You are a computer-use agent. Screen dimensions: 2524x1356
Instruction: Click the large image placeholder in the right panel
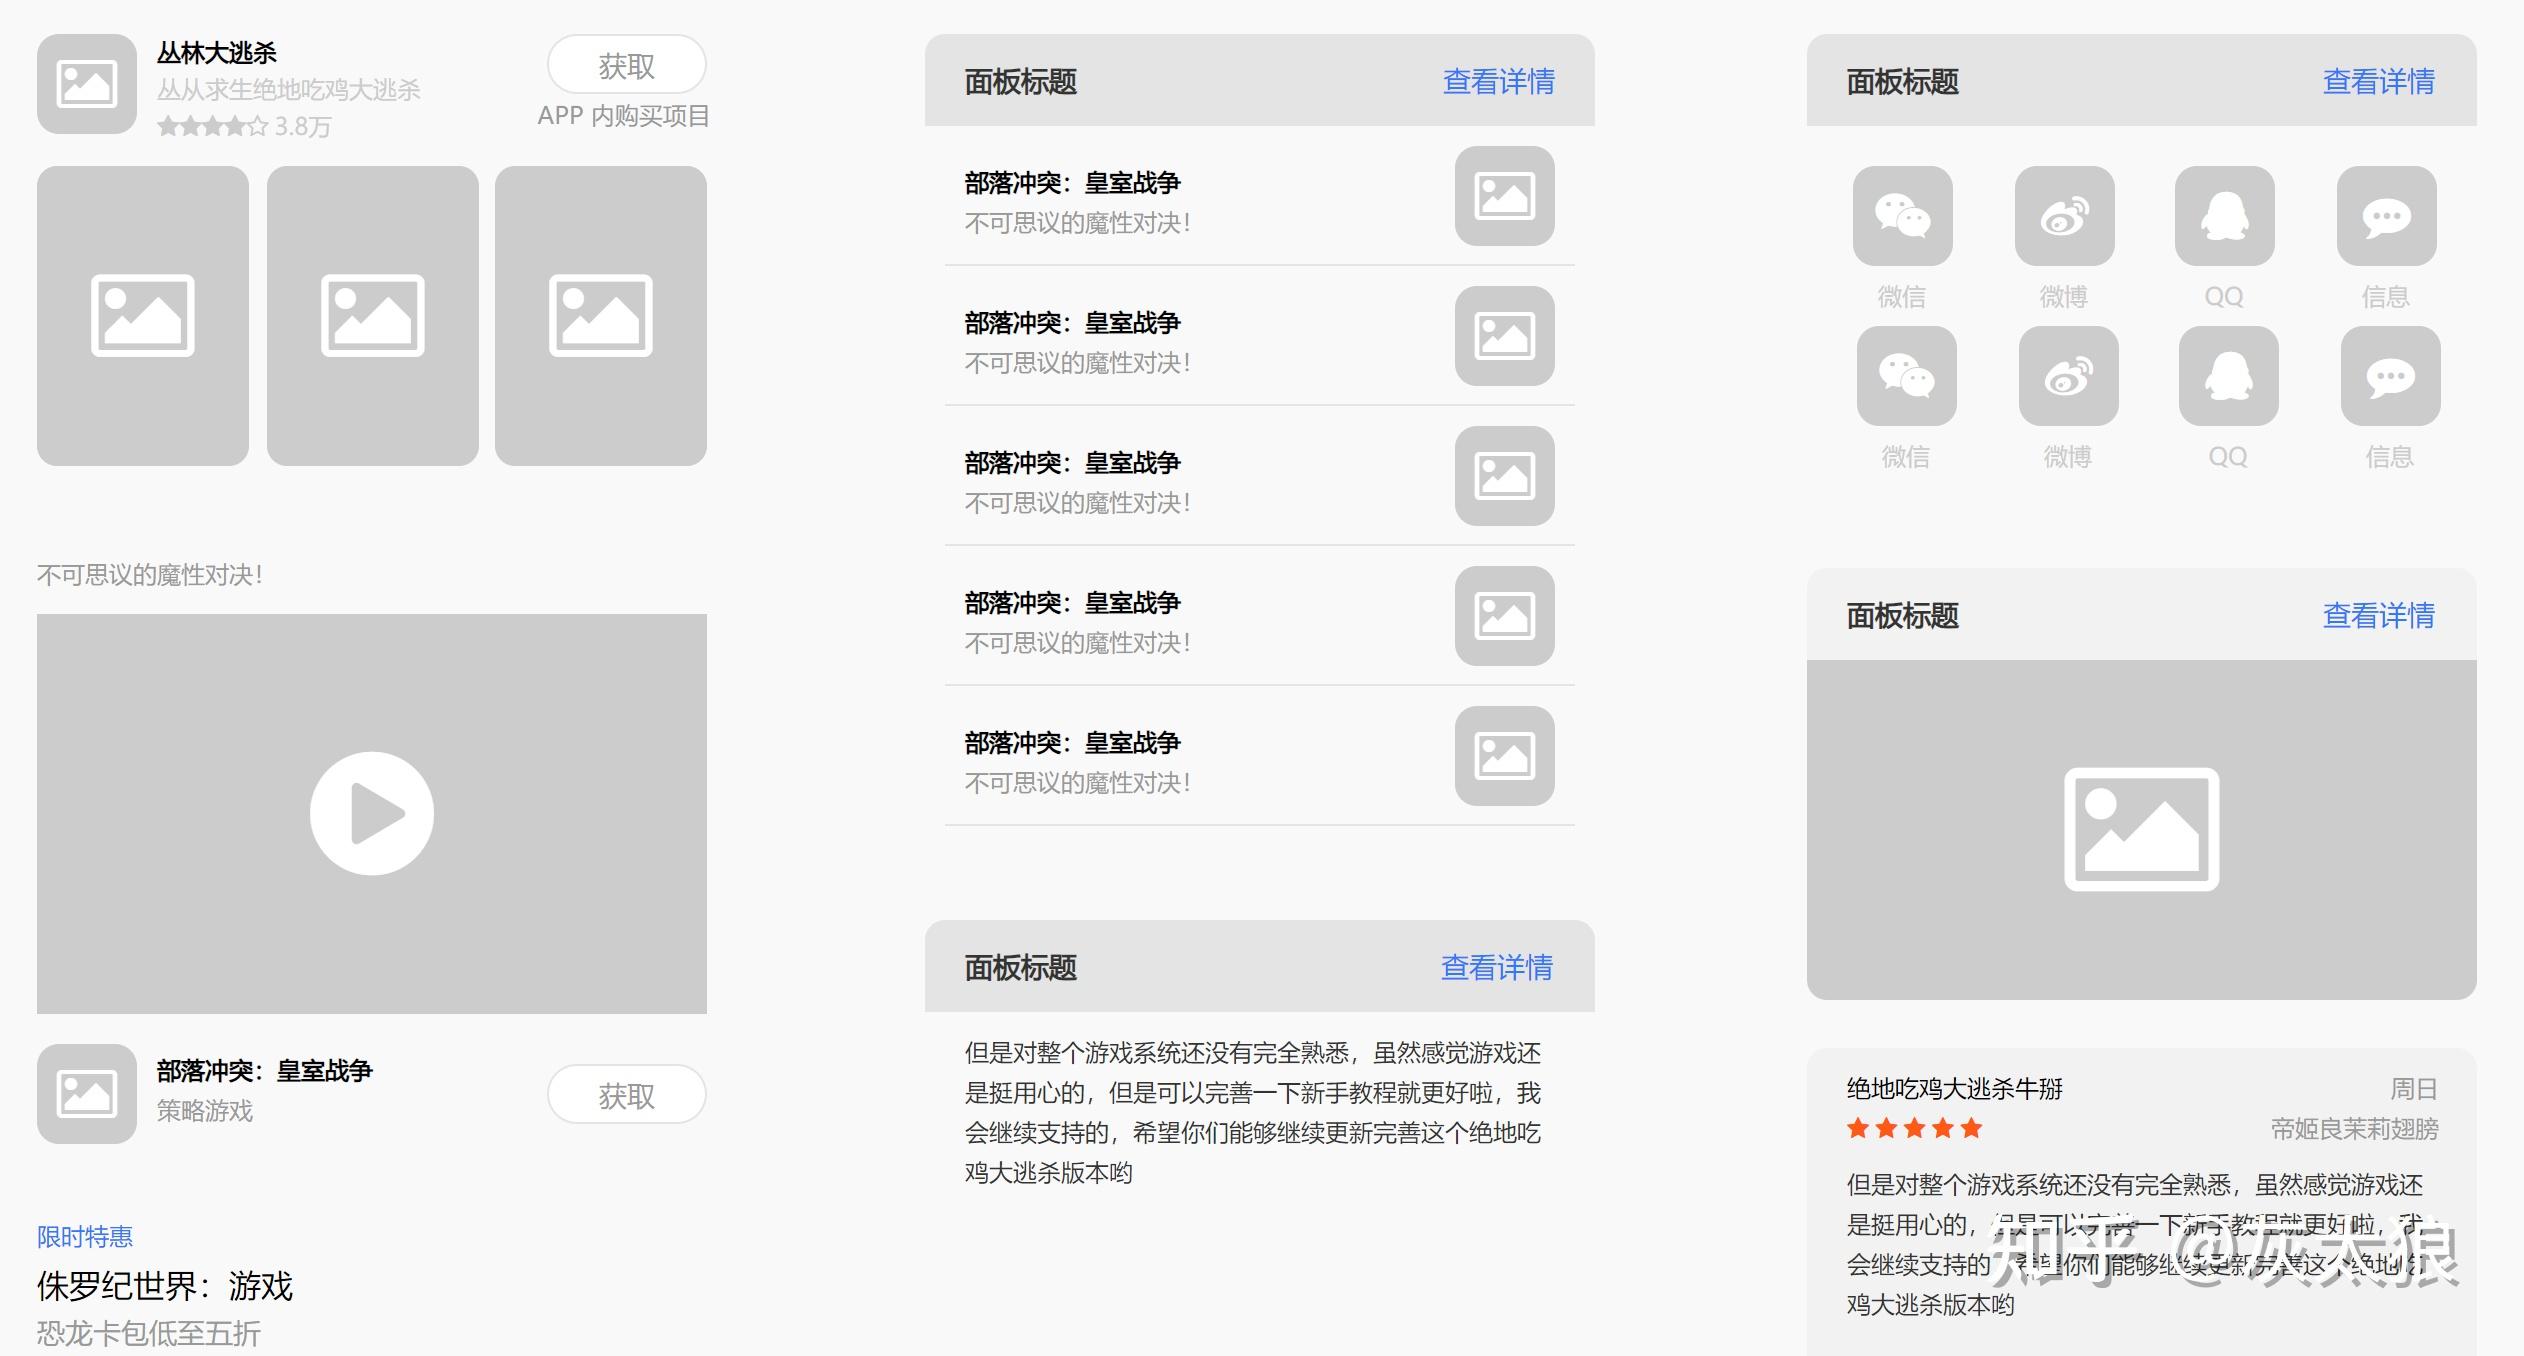click(x=2142, y=828)
